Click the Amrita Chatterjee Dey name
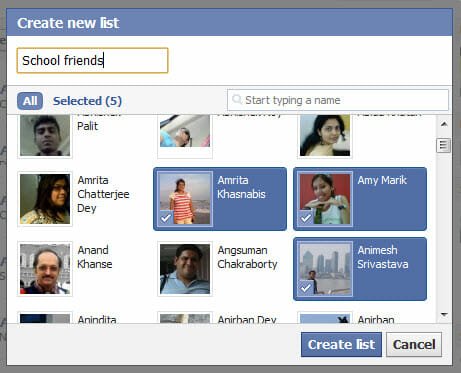461x373 pixels. (x=103, y=194)
